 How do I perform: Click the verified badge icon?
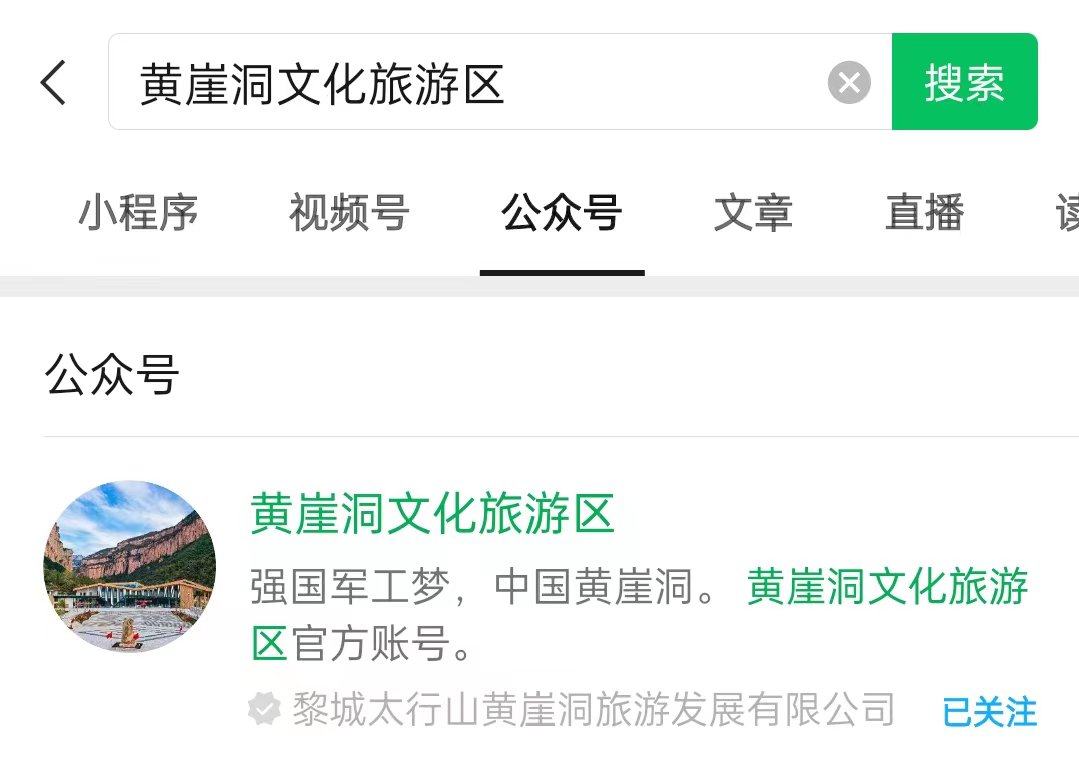tap(264, 709)
